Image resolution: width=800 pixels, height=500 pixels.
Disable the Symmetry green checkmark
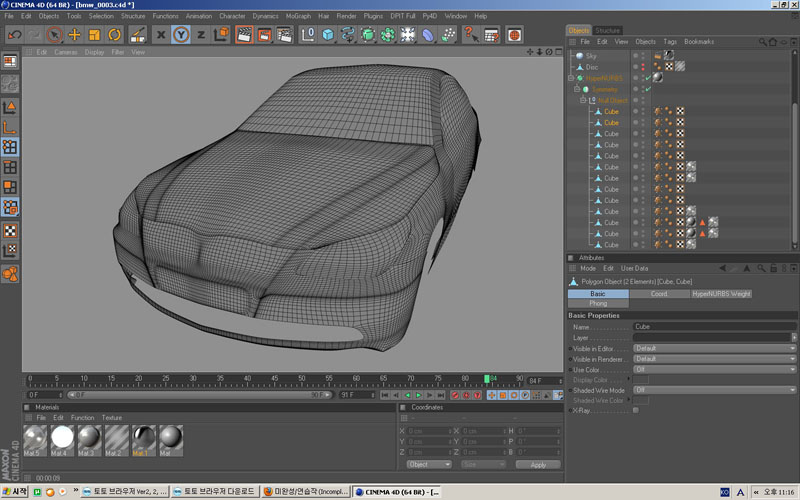click(648, 89)
